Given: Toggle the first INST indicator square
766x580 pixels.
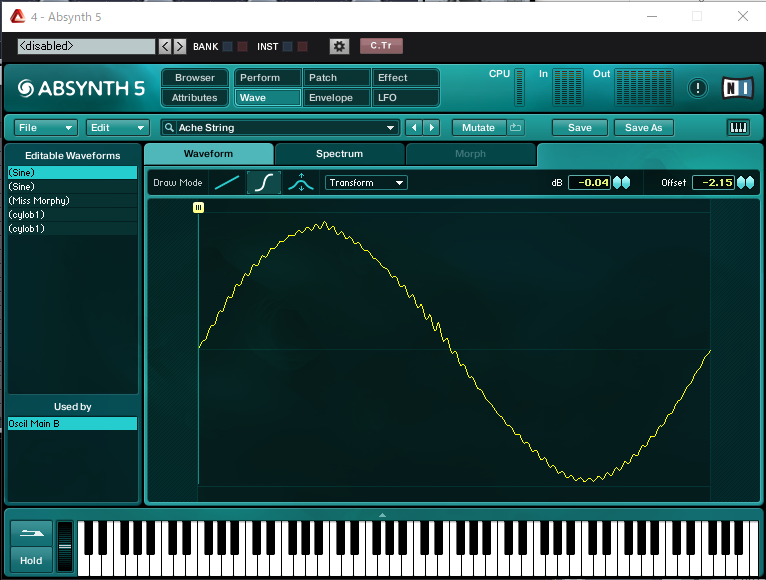Looking at the screenshot, I should tap(288, 46).
